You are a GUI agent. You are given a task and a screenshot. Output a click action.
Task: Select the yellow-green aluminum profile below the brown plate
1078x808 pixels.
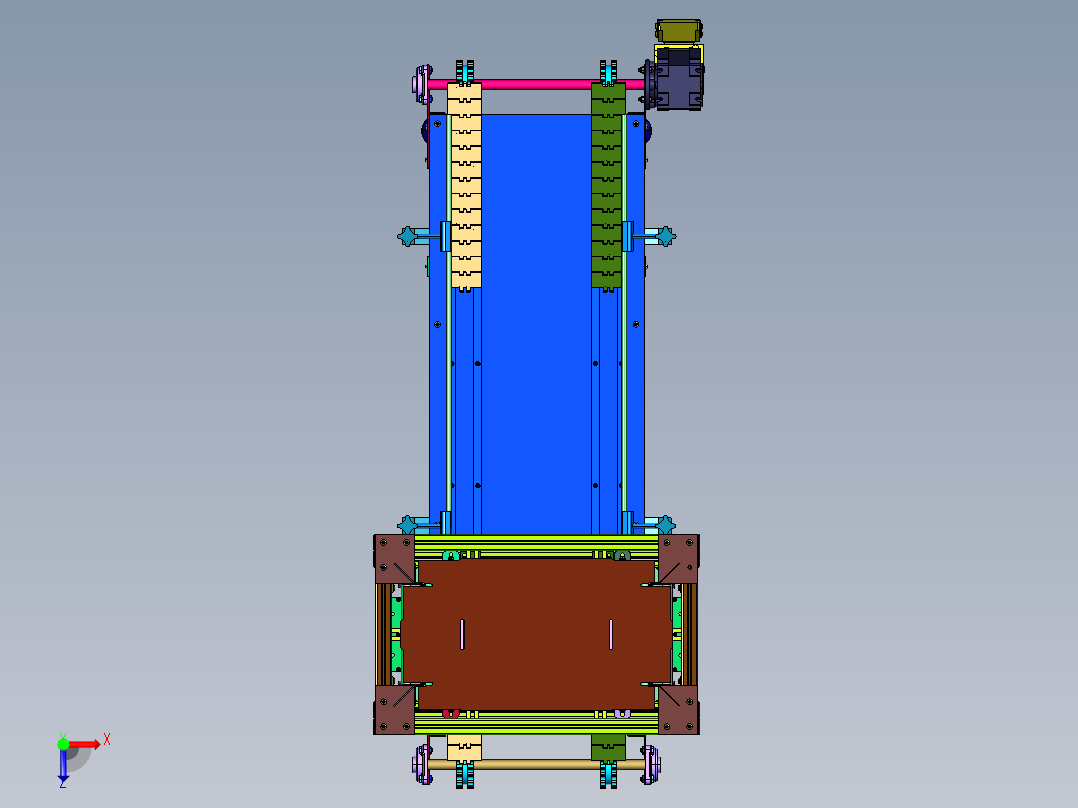[x=536, y=722]
